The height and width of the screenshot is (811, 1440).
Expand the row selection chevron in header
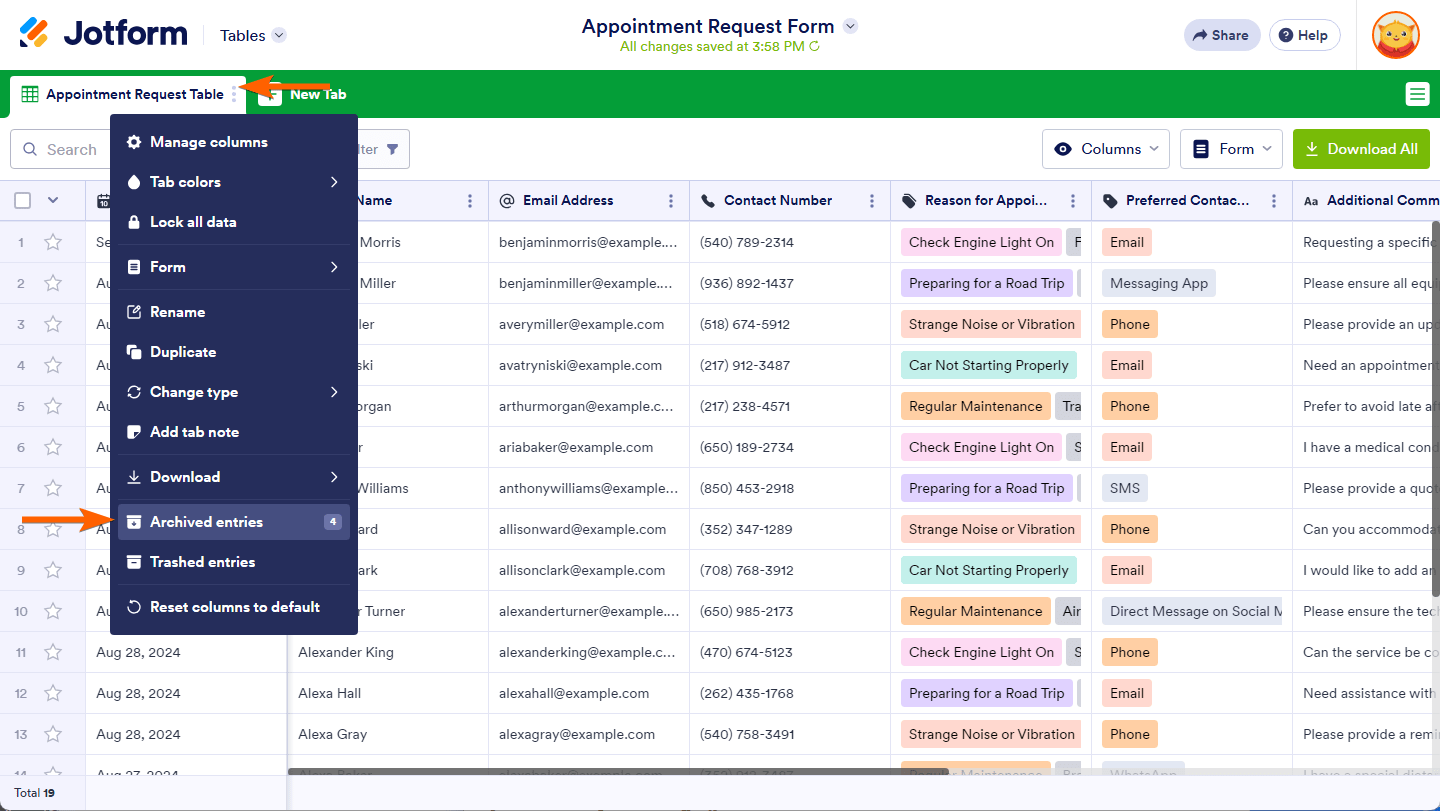click(x=53, y=201)
